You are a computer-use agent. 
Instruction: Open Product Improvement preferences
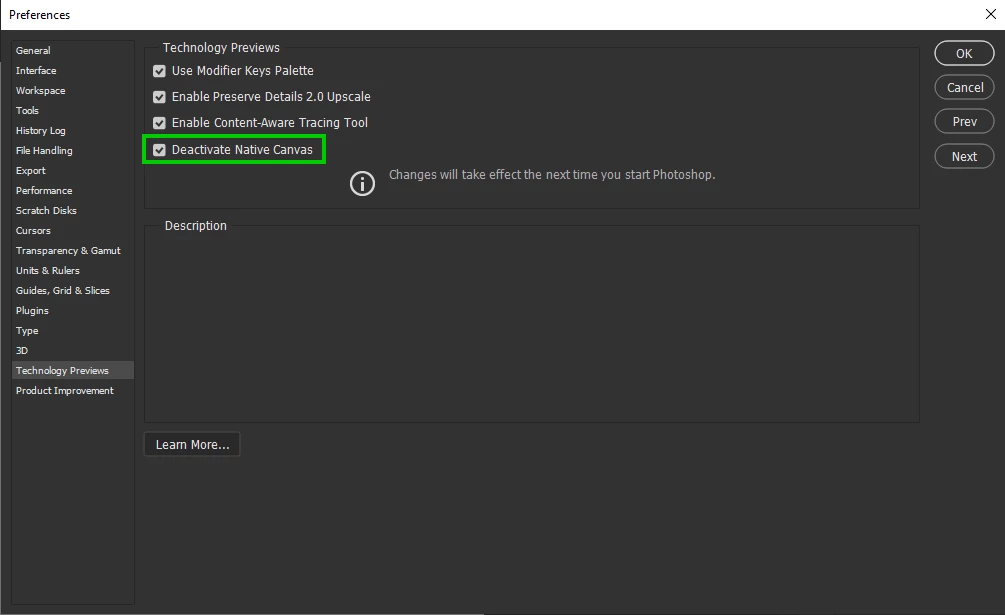pos(72,391)
